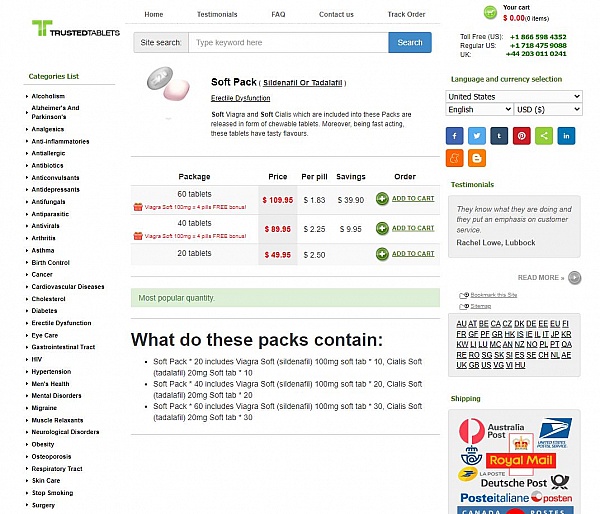Screen dimensions: 600x514
Task: Click plus icon for 60 tablets package
Action: pyautogui.click(x=382, y=199)
